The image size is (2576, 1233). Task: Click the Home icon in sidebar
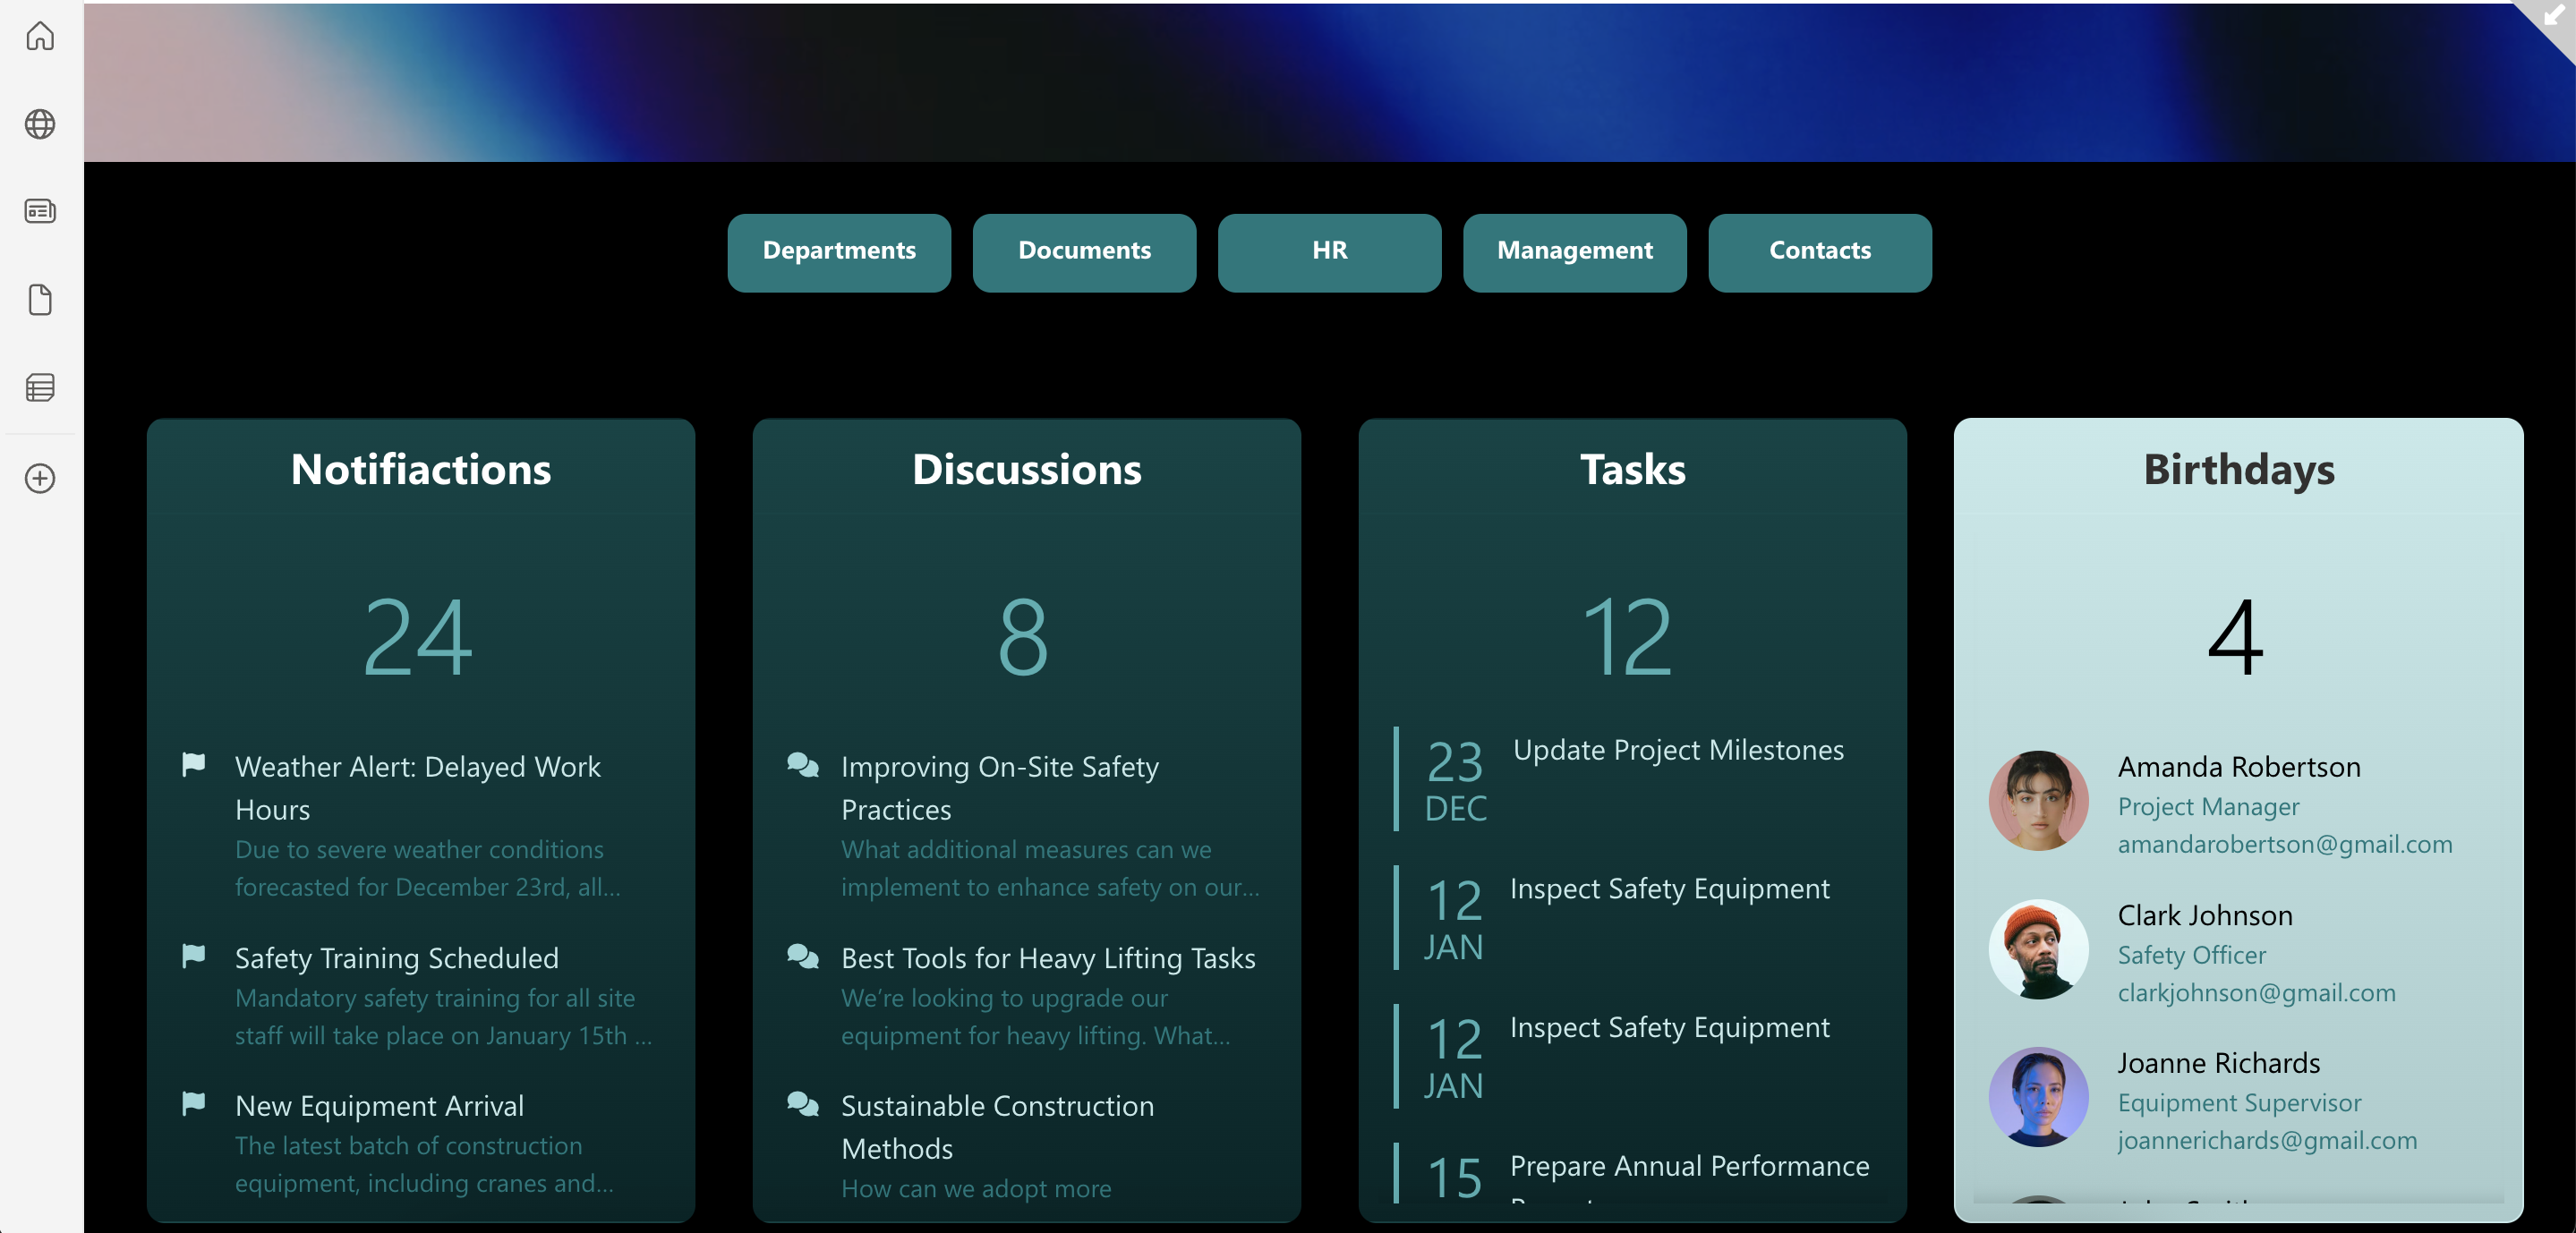pyautogui.click(x=40, y=37)
